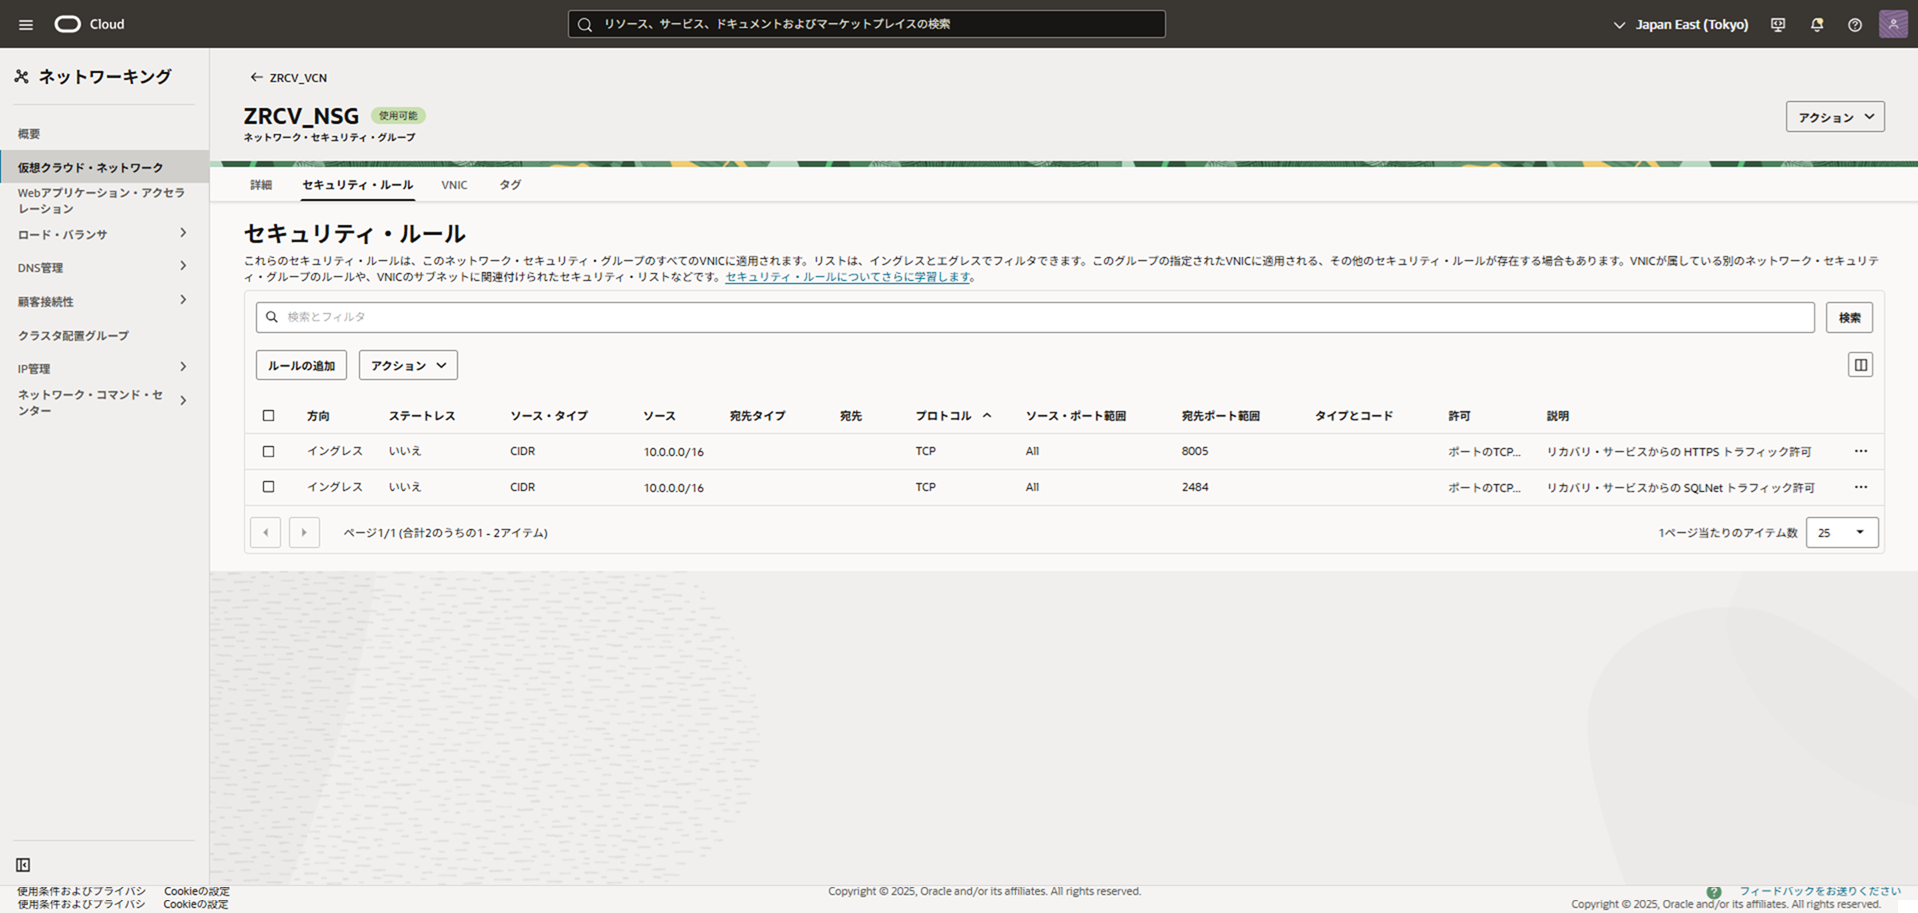Viewport: 1918px width, 913px height.
Task: Open the Japan East (Tokyo) region dropdown
Action: 1680,25
